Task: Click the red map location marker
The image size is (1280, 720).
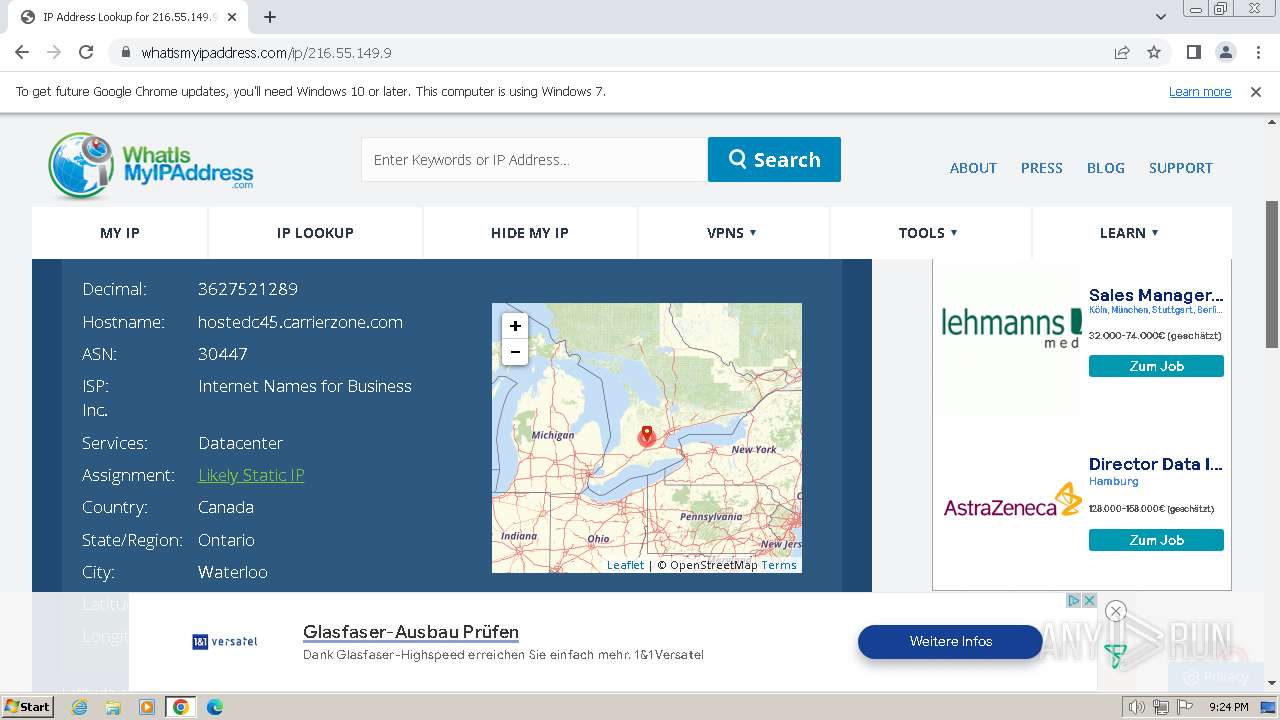Action: point(647,435)
